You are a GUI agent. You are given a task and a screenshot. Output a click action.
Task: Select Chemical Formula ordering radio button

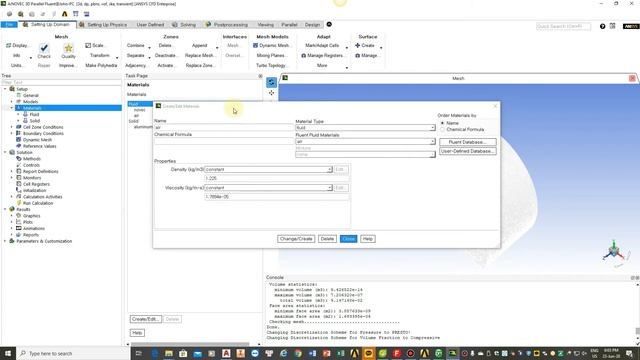(x=442, y=129)
